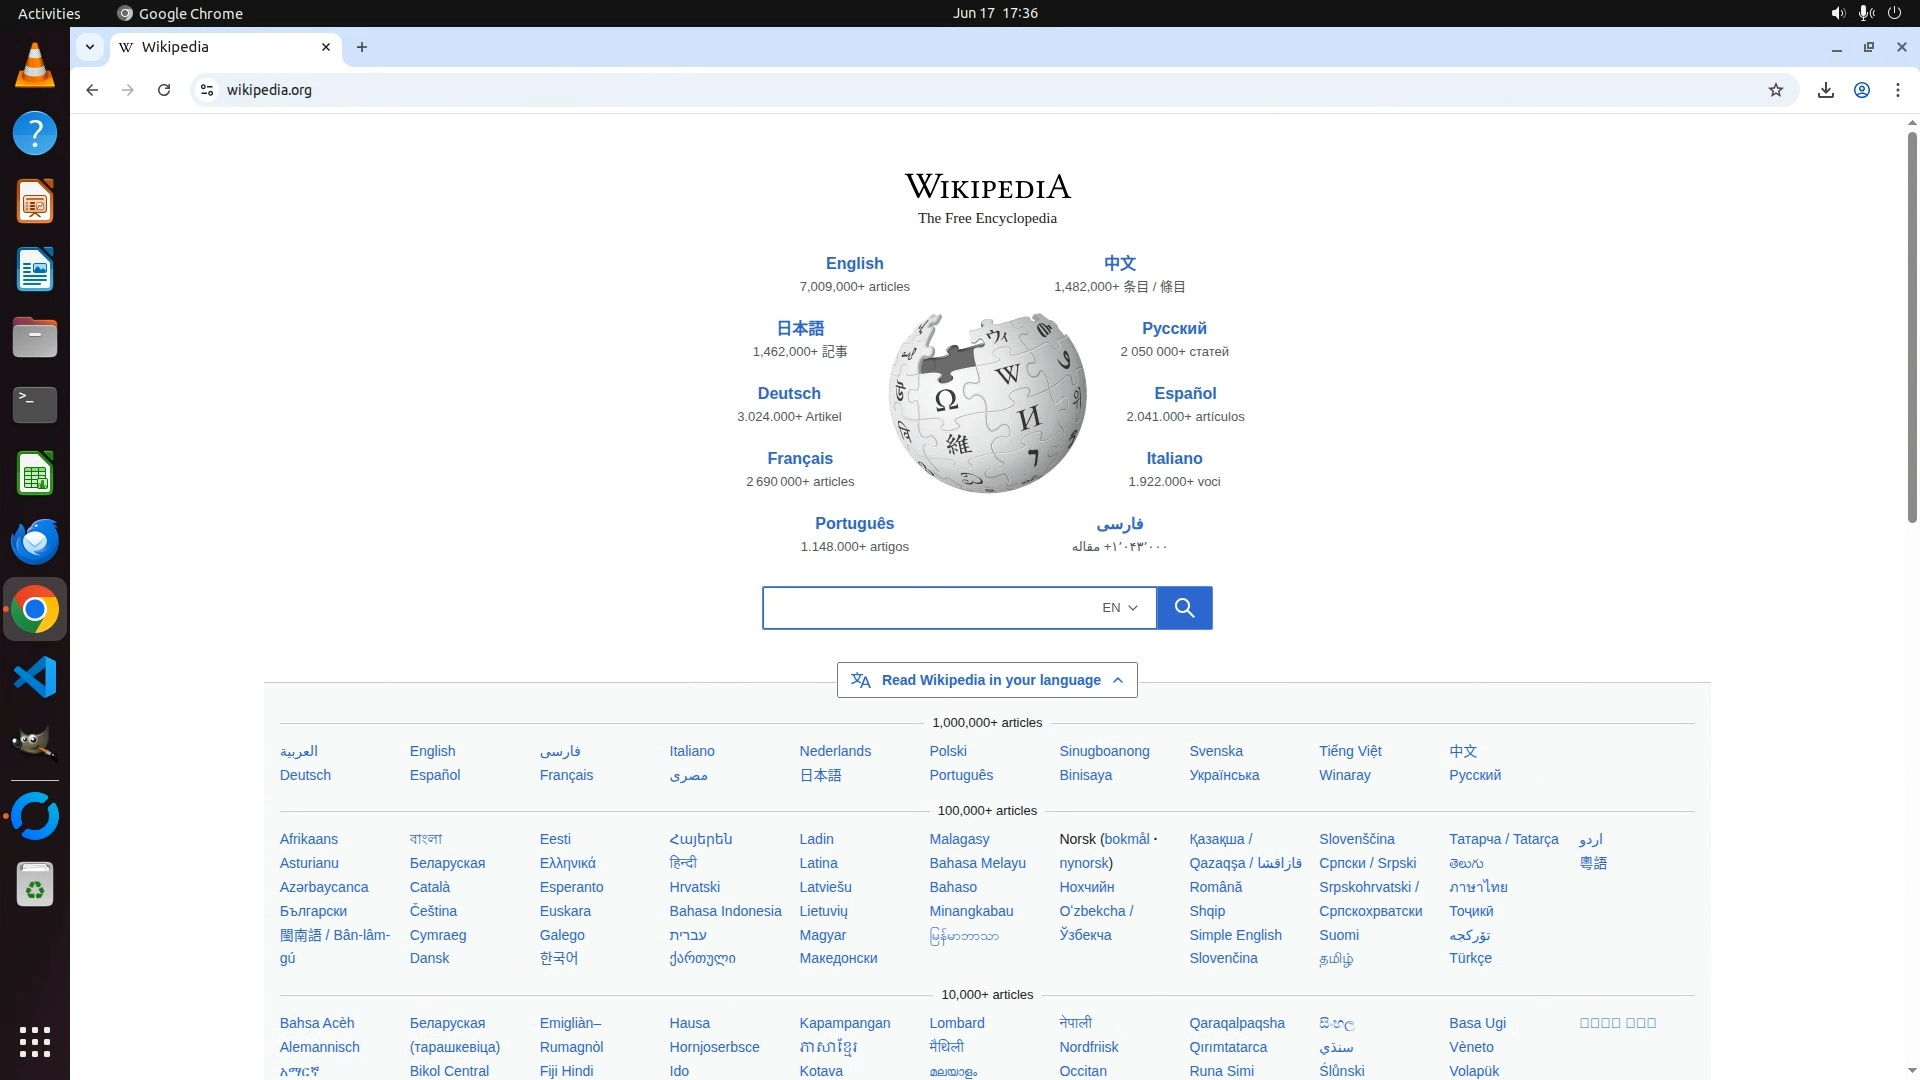
Task: Open the Chrome profile icon
Action: [1862, 90]
